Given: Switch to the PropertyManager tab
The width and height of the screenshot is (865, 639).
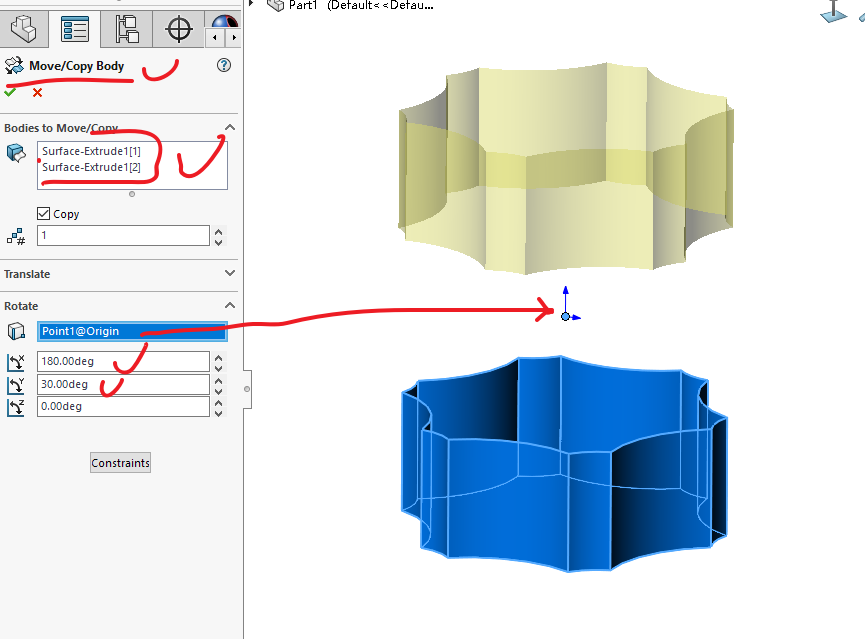Looking at the screenshot, I should click(x=75, y=29).
